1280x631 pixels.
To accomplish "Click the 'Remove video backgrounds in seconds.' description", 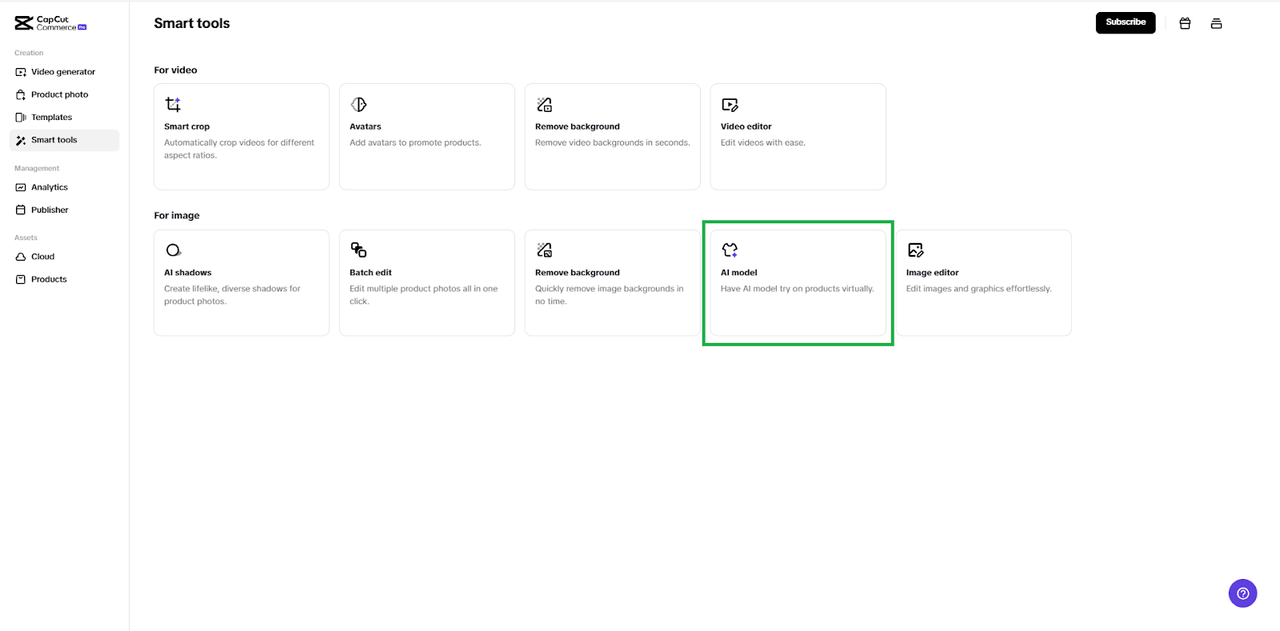I will click(612, 143).
